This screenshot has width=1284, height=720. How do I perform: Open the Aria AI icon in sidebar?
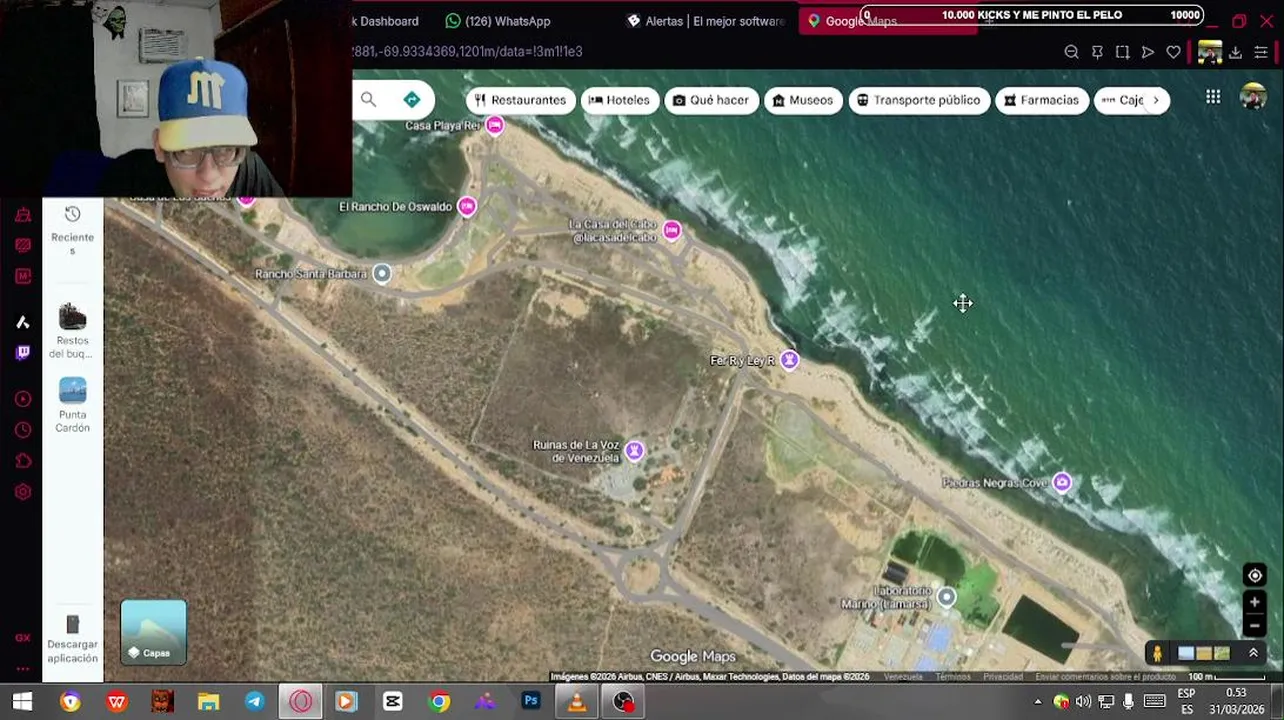23,322
